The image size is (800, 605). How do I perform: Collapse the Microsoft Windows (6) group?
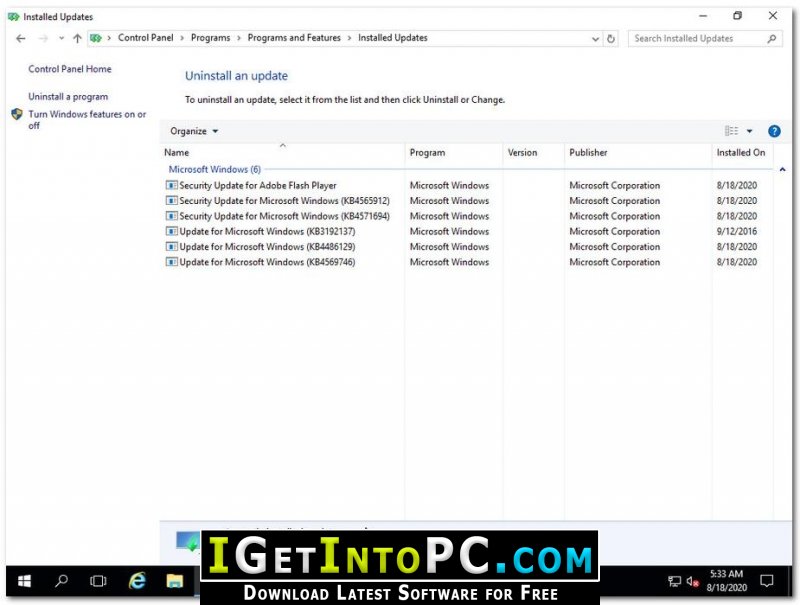782,169
